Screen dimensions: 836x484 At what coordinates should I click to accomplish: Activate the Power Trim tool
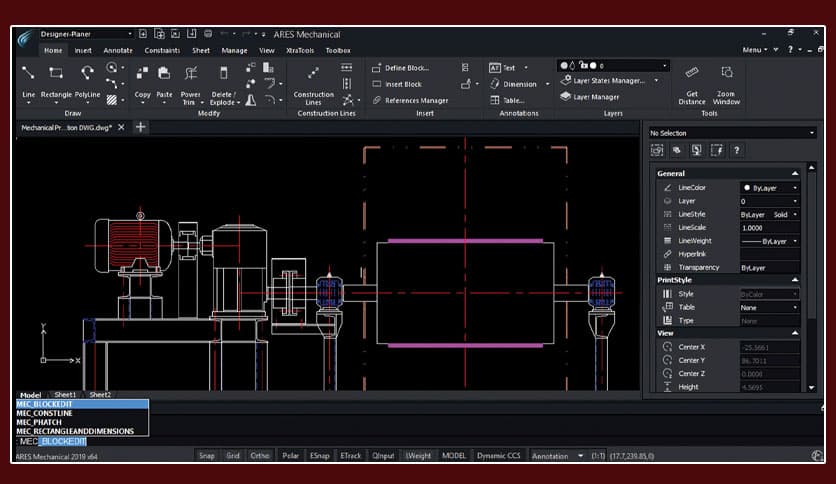[191, 72]
